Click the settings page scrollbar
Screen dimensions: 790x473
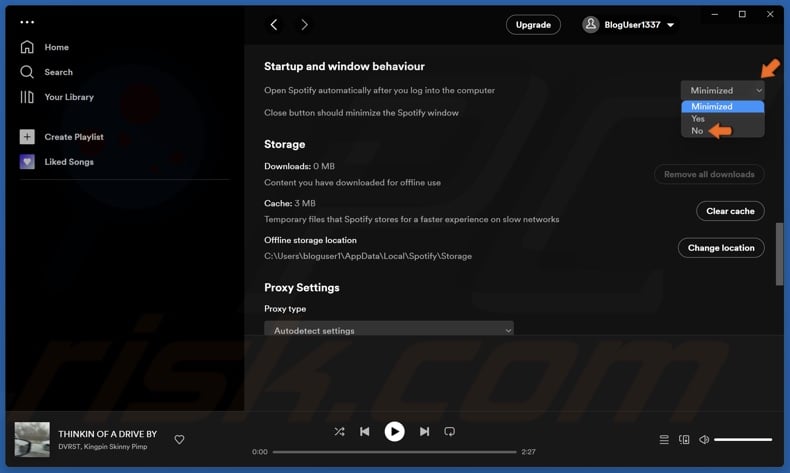pos(779,253)
